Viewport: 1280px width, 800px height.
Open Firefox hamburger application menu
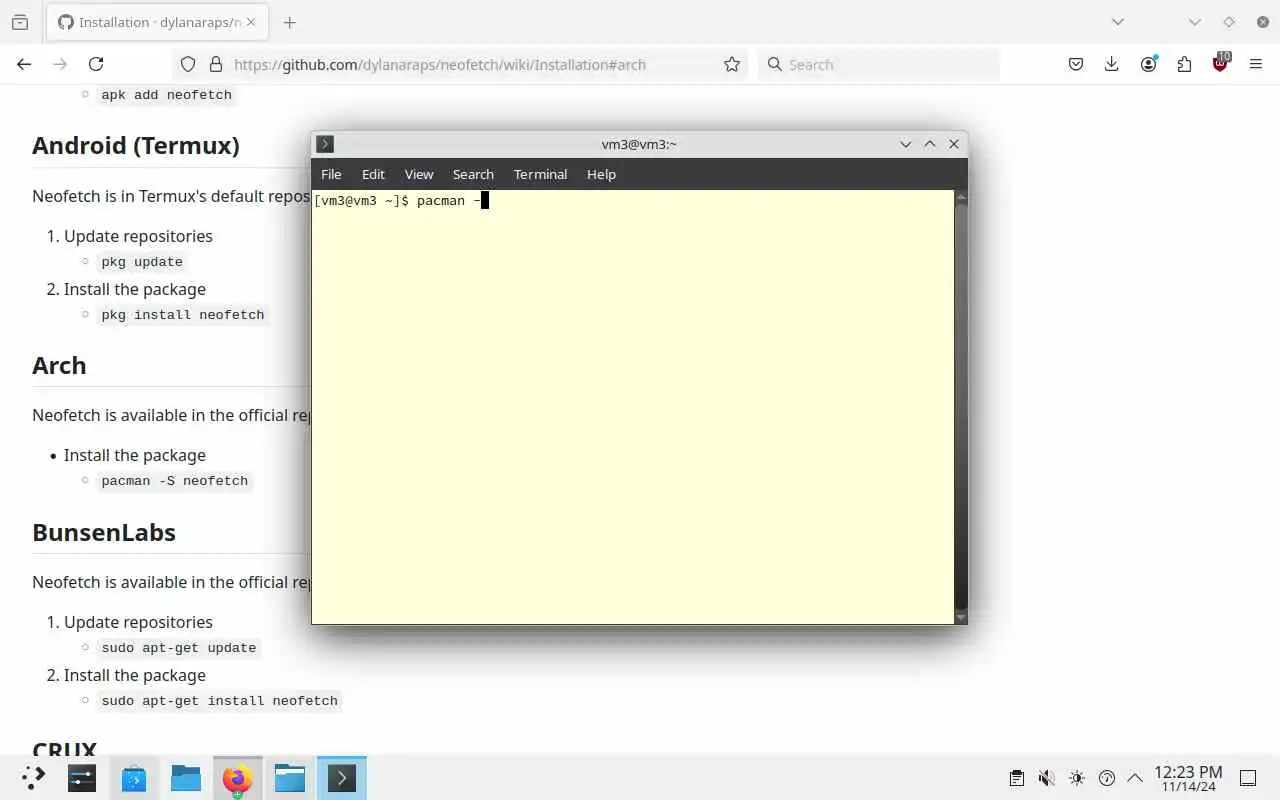point(1256,64)
